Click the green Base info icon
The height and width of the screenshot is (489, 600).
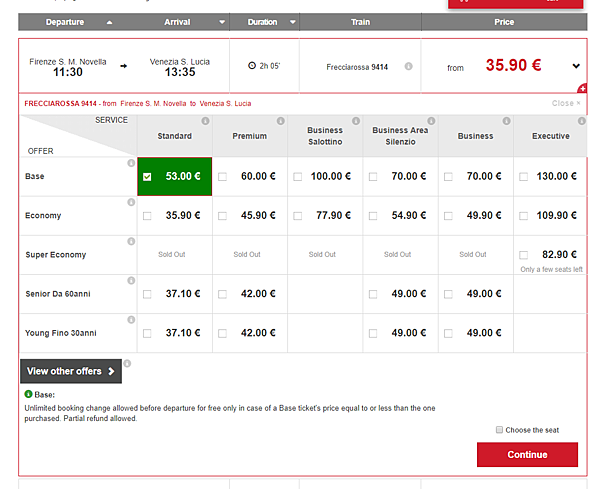pos(28,394)
